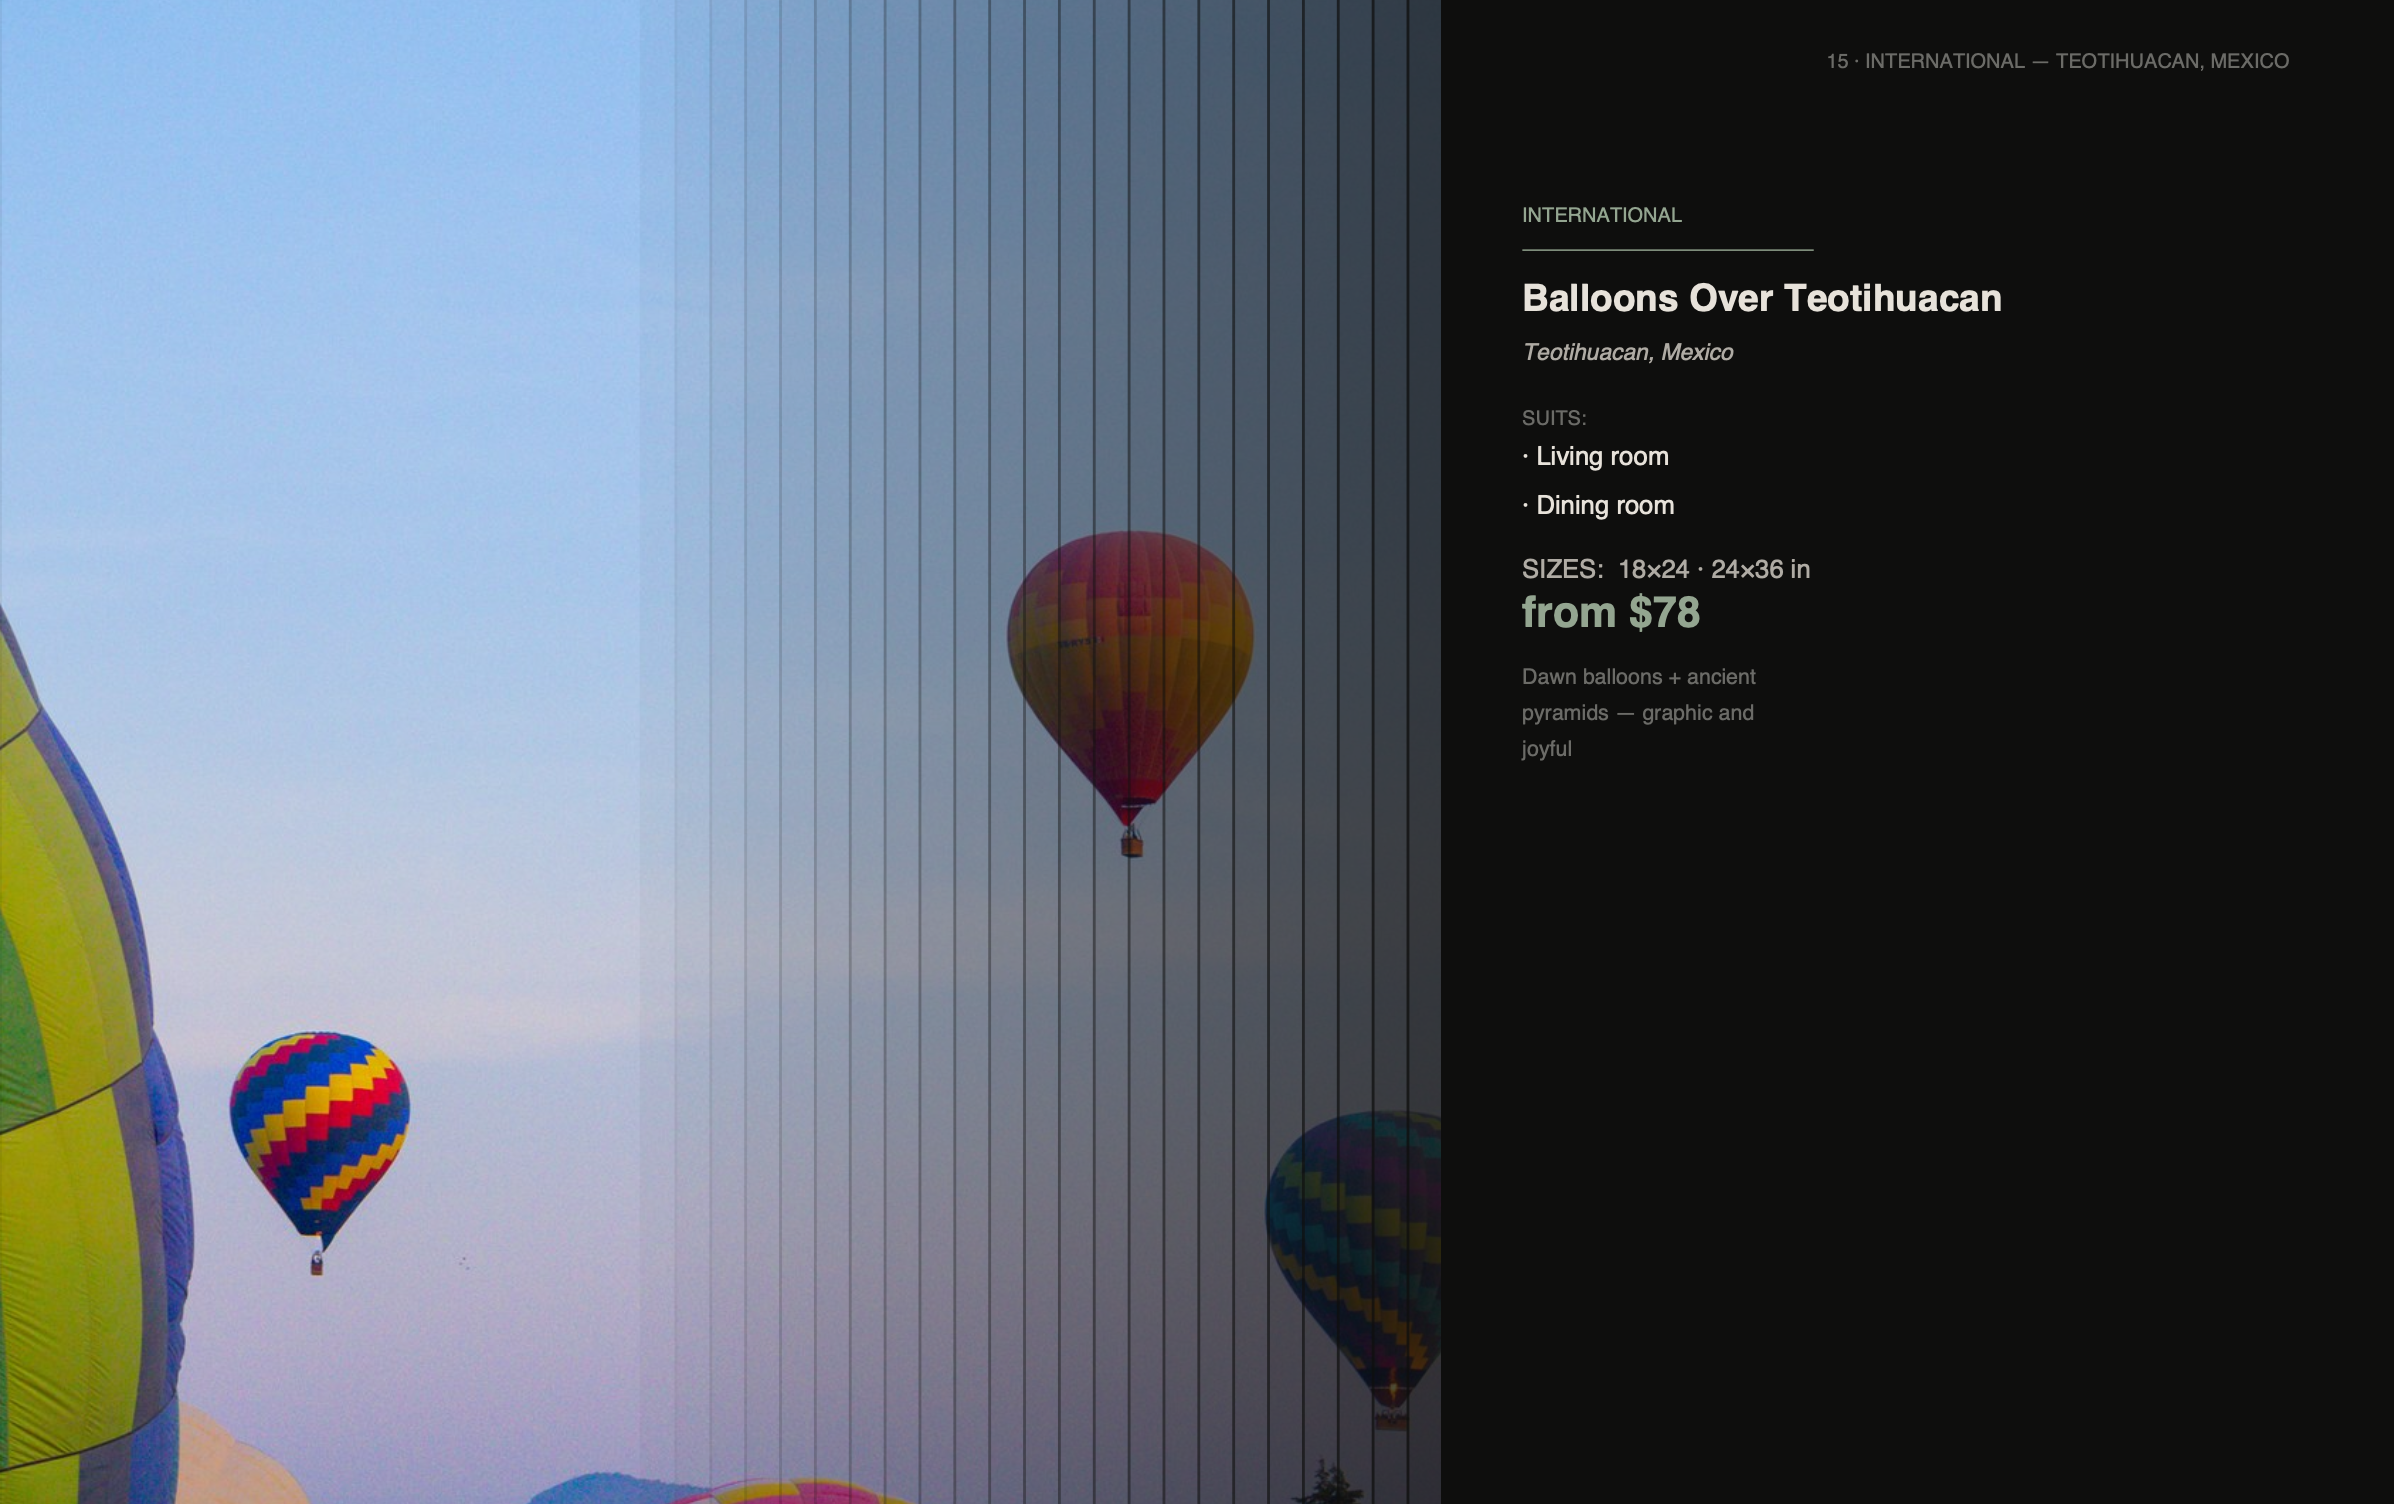
Task: Click the 'from $78' price
Action: tap(1610, 612)
